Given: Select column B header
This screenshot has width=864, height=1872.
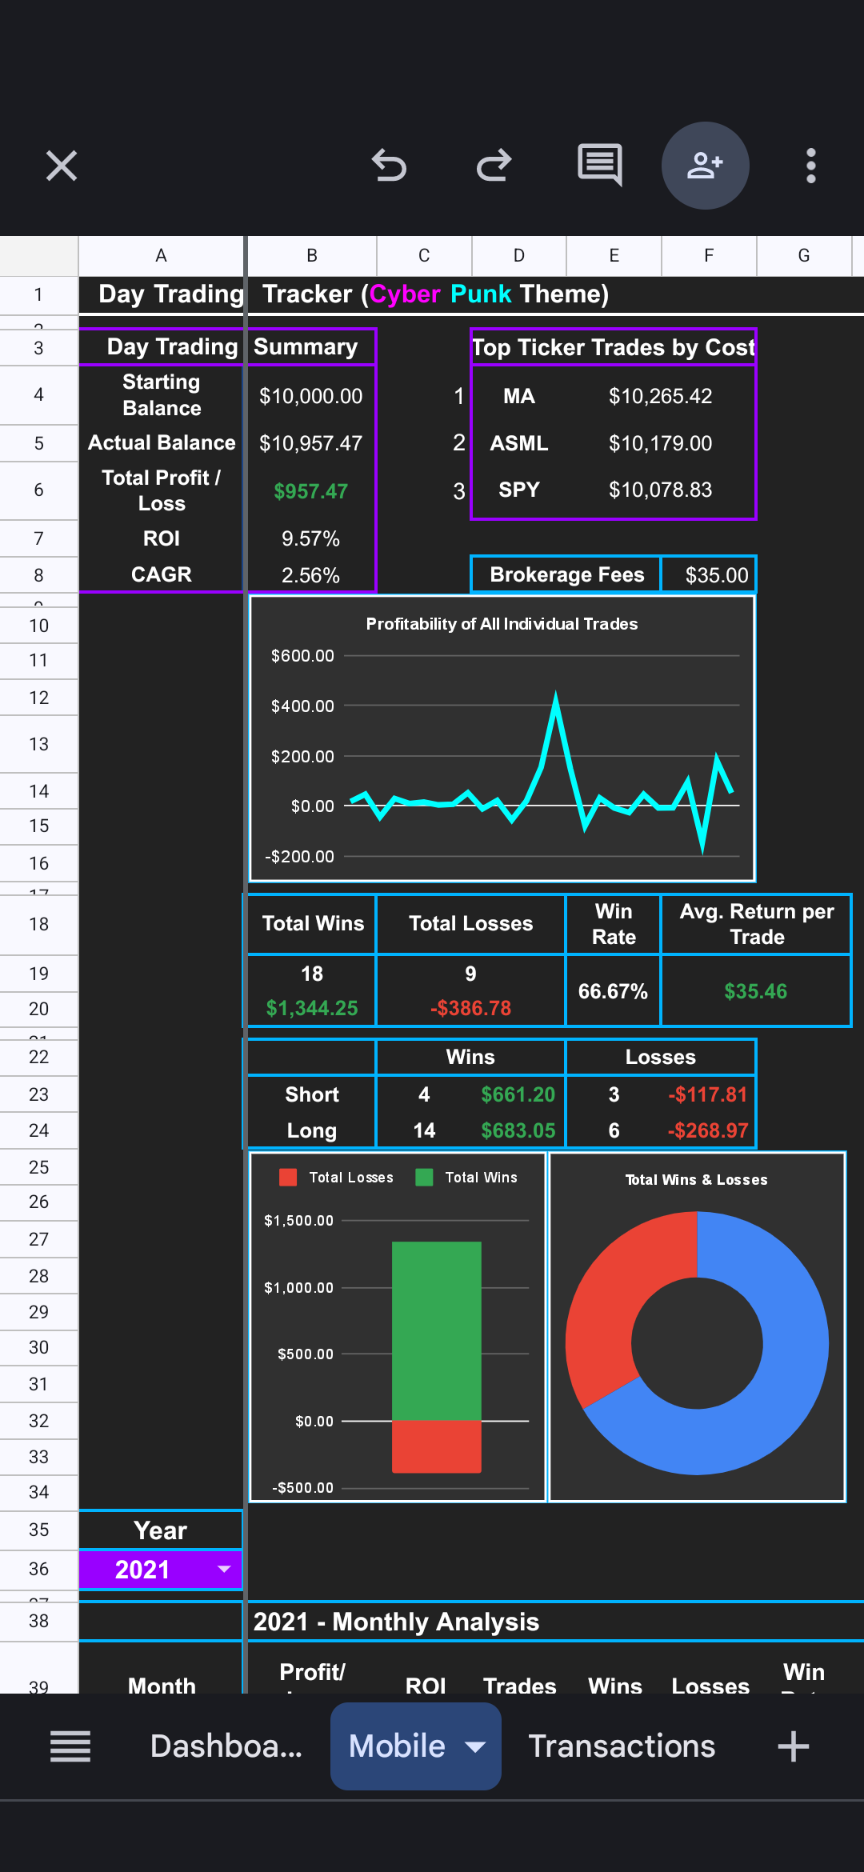Looking at the screenshot, I should point(312,256).
